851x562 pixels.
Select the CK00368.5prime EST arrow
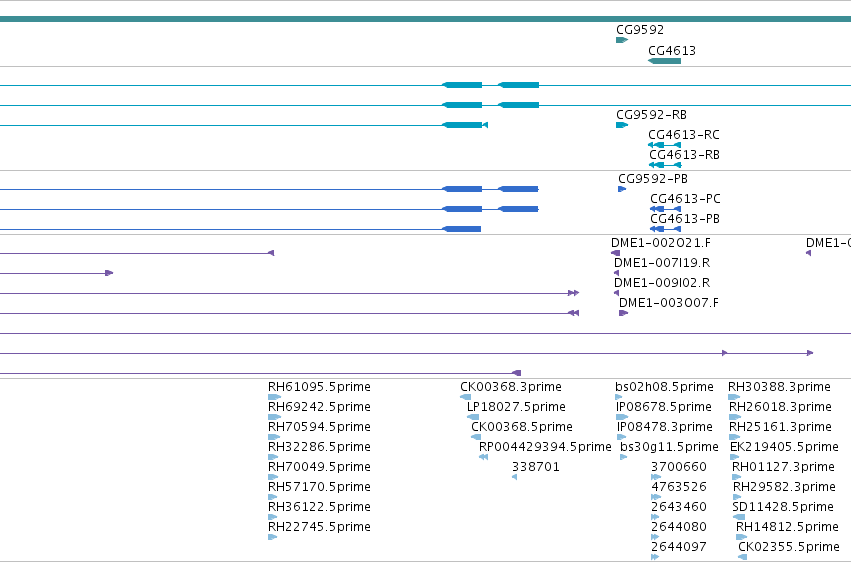coord(476,437)
